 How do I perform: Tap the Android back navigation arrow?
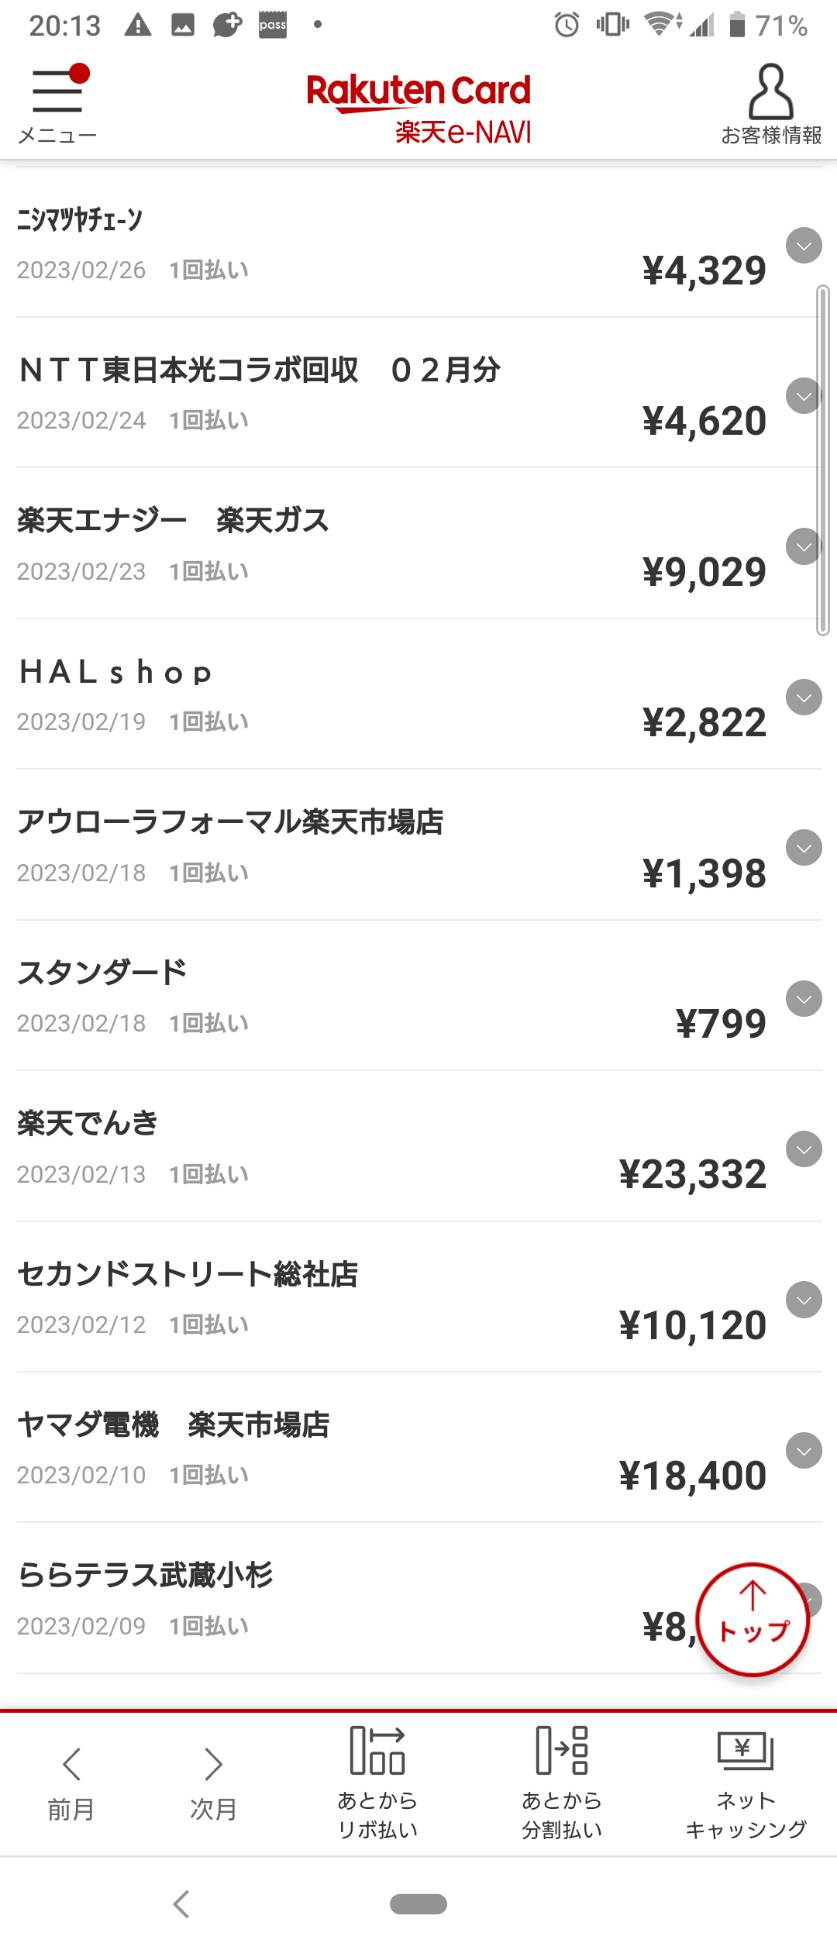coord(181,1903)
